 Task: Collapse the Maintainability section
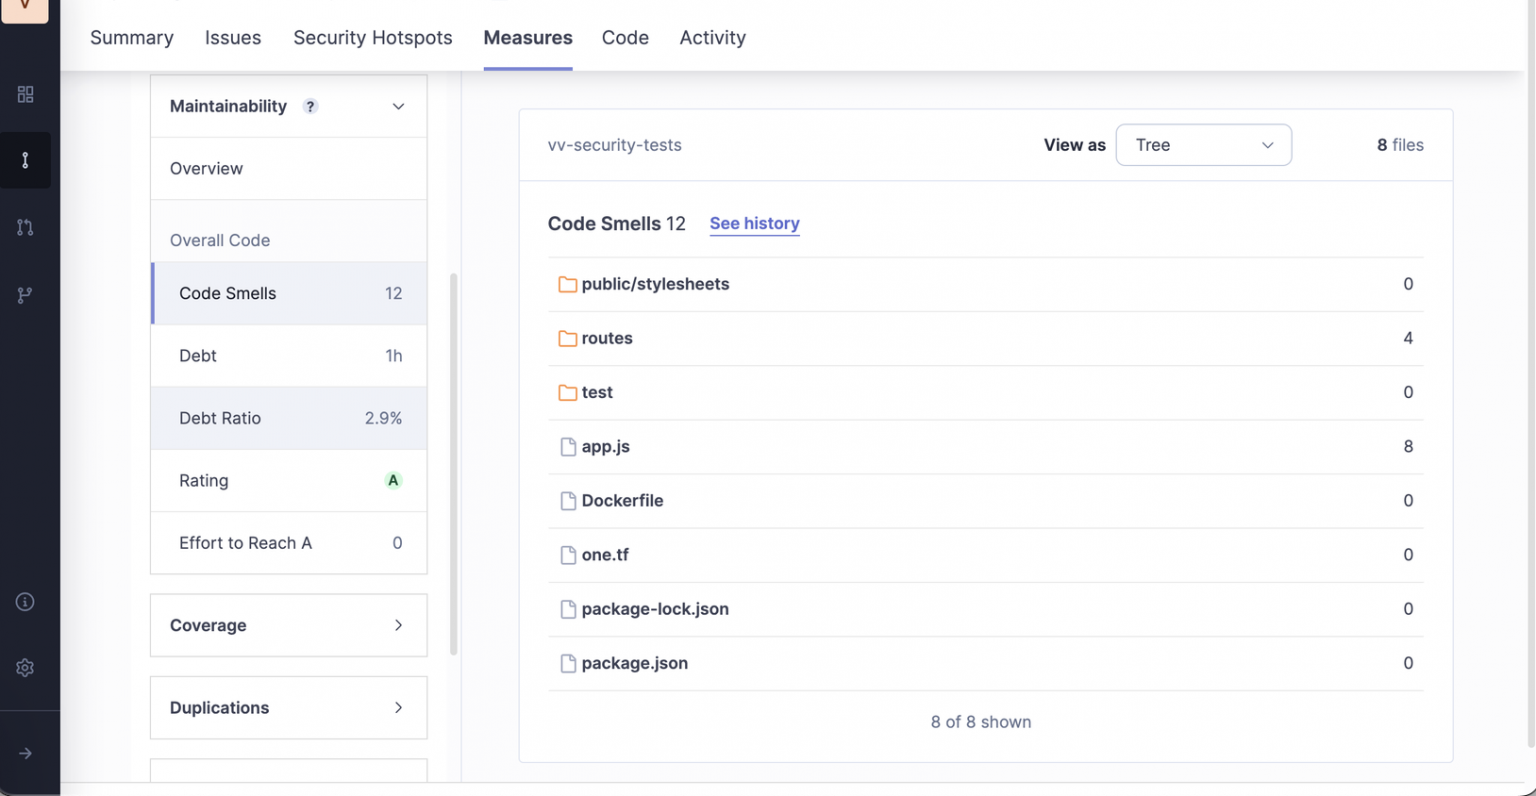(x=398, y=106)
